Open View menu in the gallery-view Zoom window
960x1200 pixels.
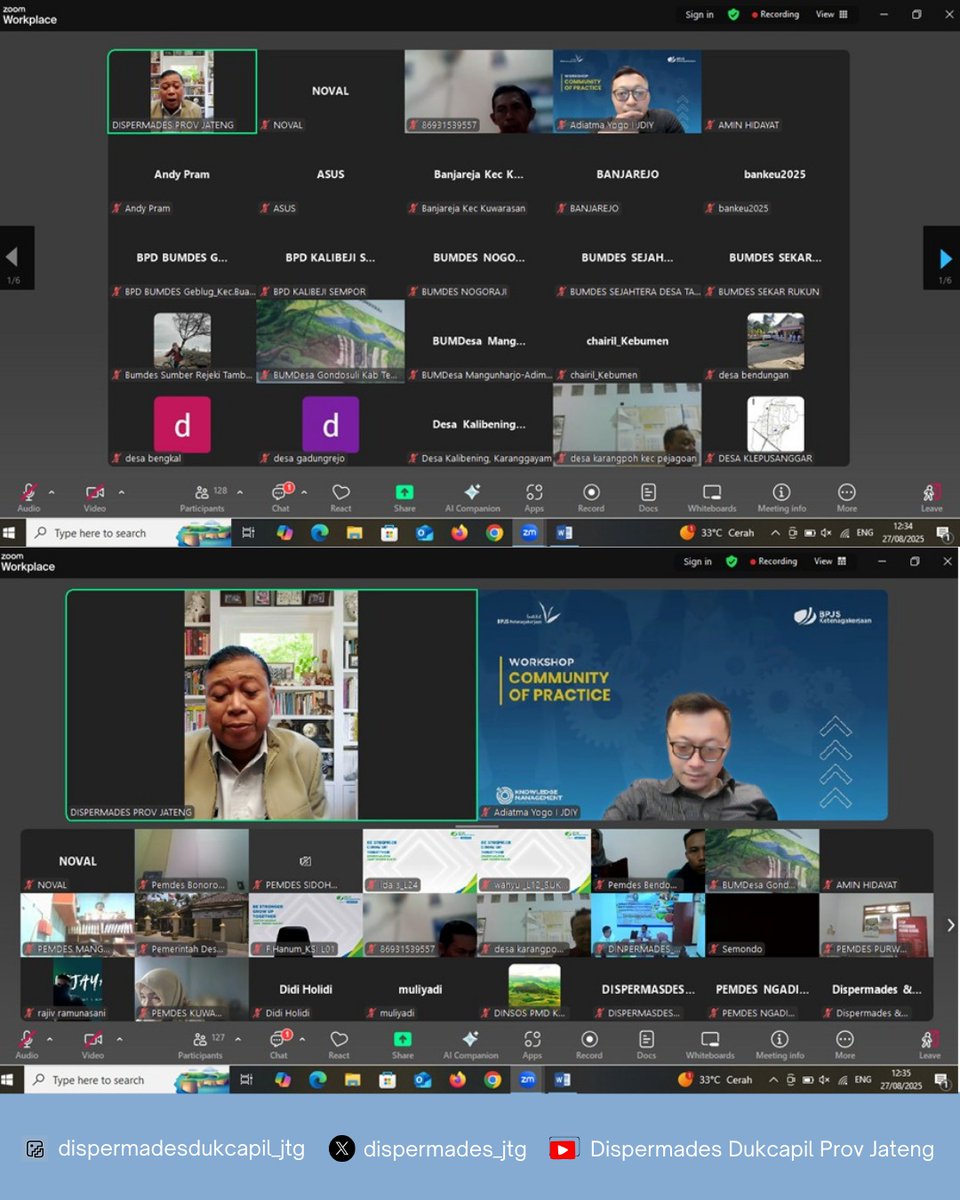pyautogui.click(x=831, y=15)
